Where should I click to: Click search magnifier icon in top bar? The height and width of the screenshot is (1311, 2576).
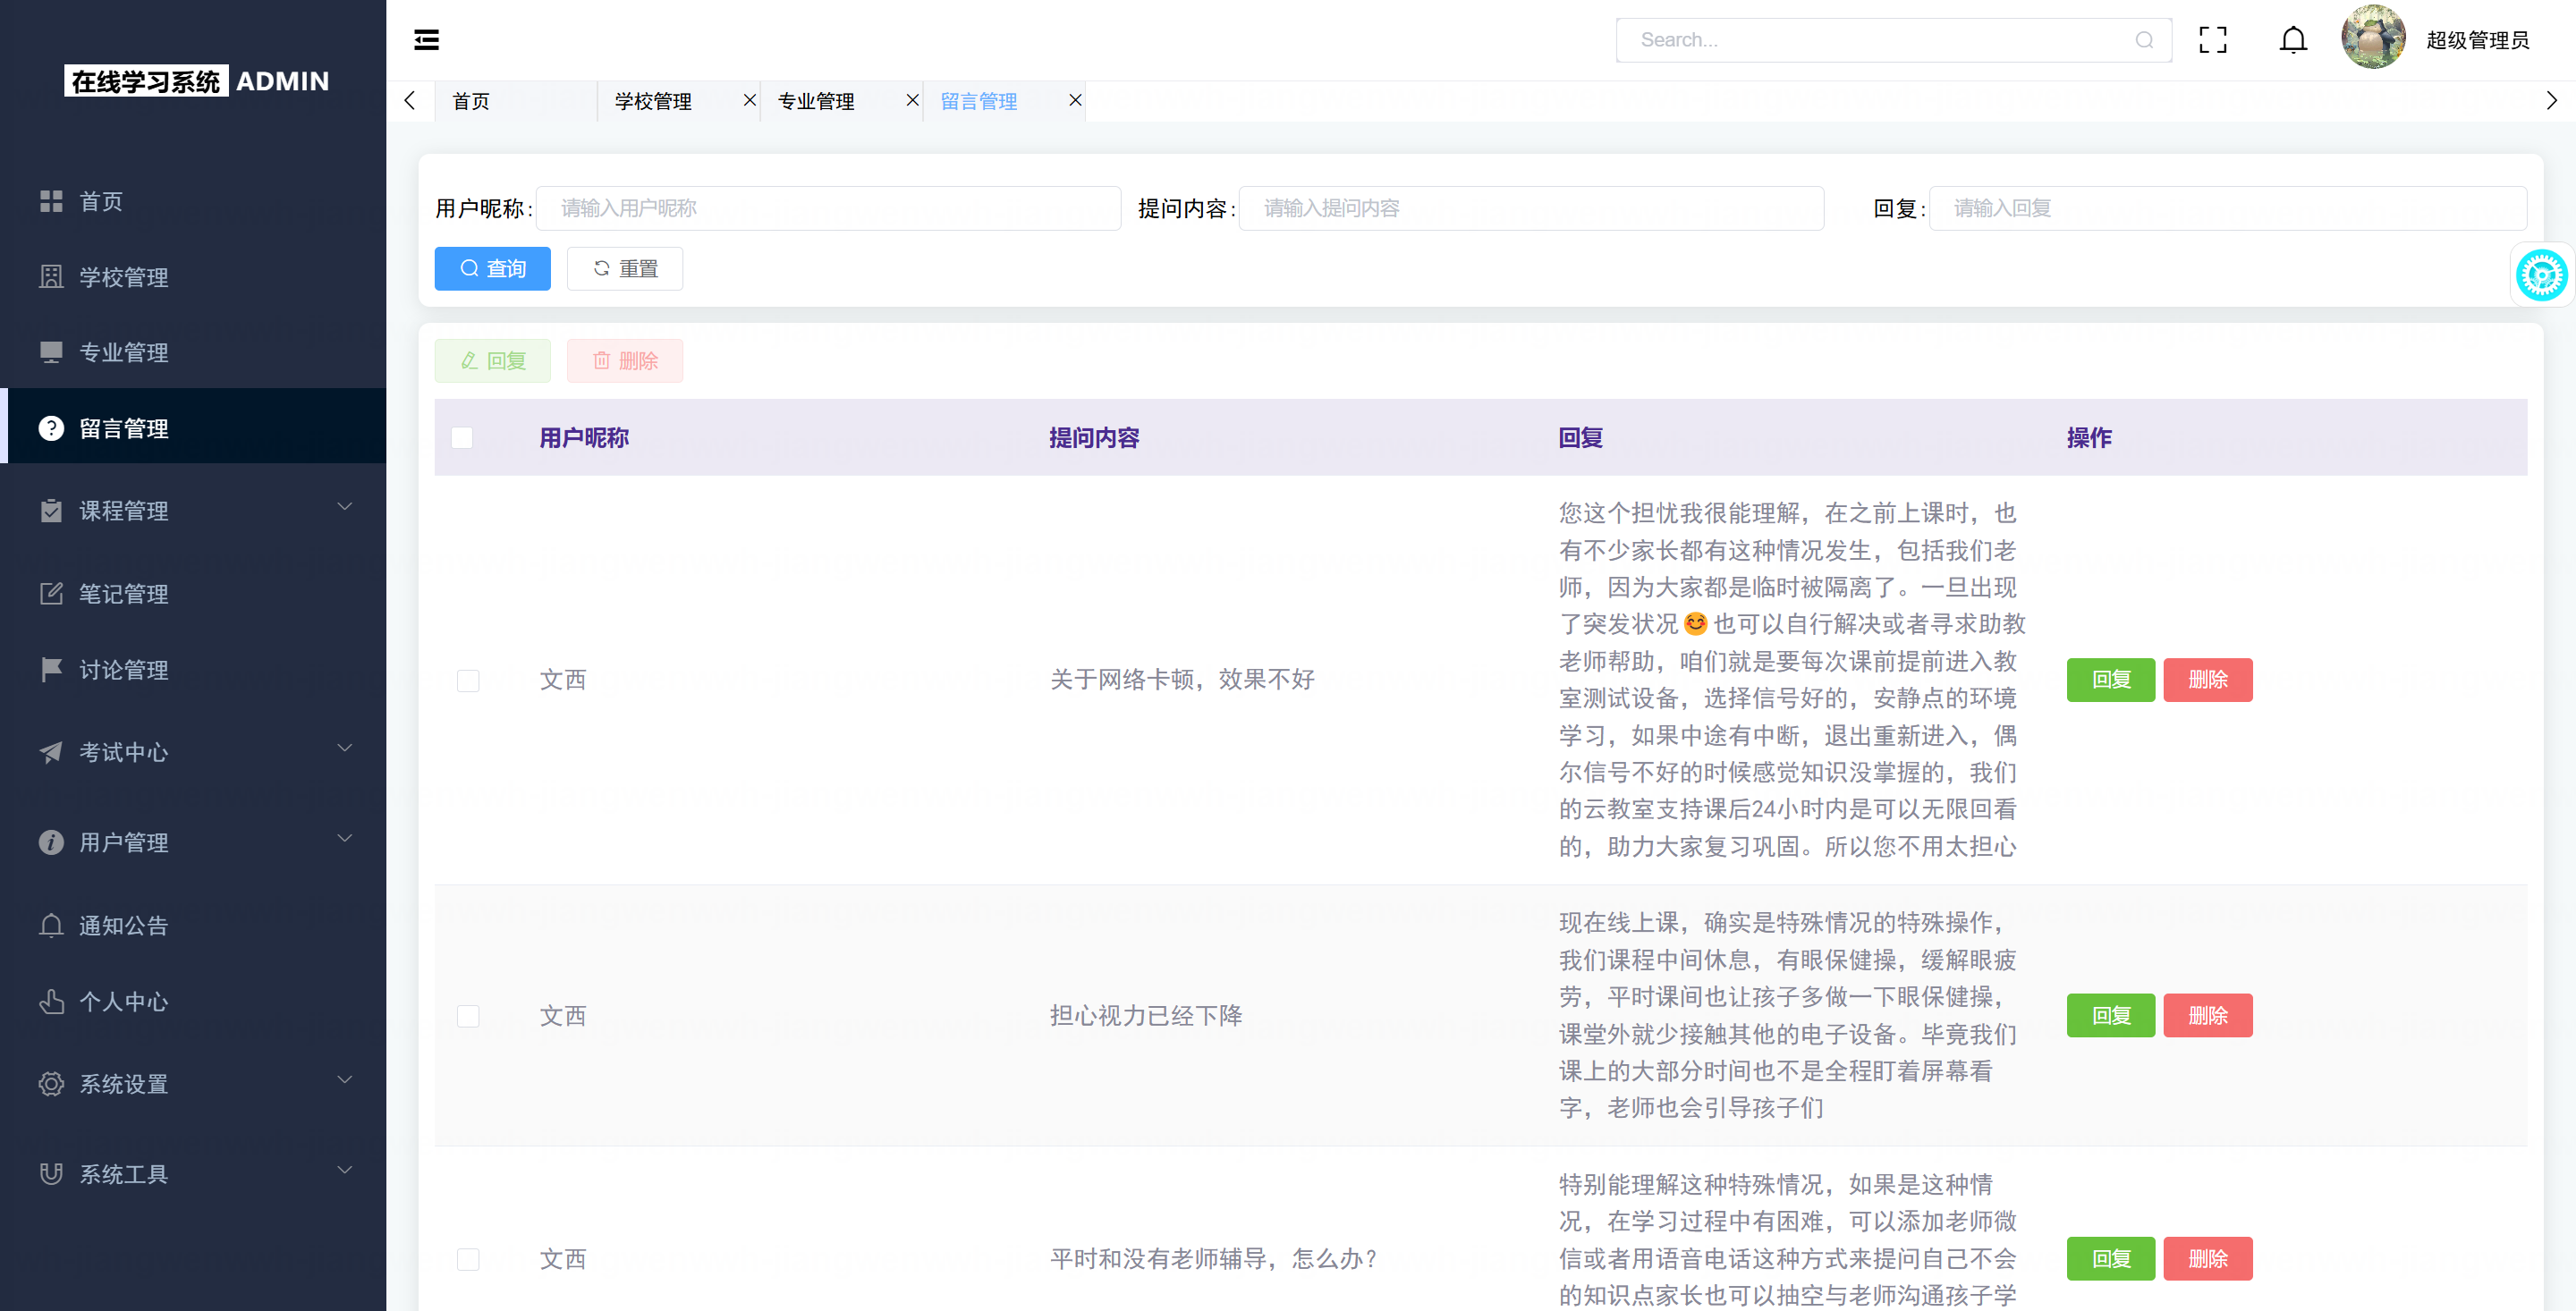coord(2144,40)
